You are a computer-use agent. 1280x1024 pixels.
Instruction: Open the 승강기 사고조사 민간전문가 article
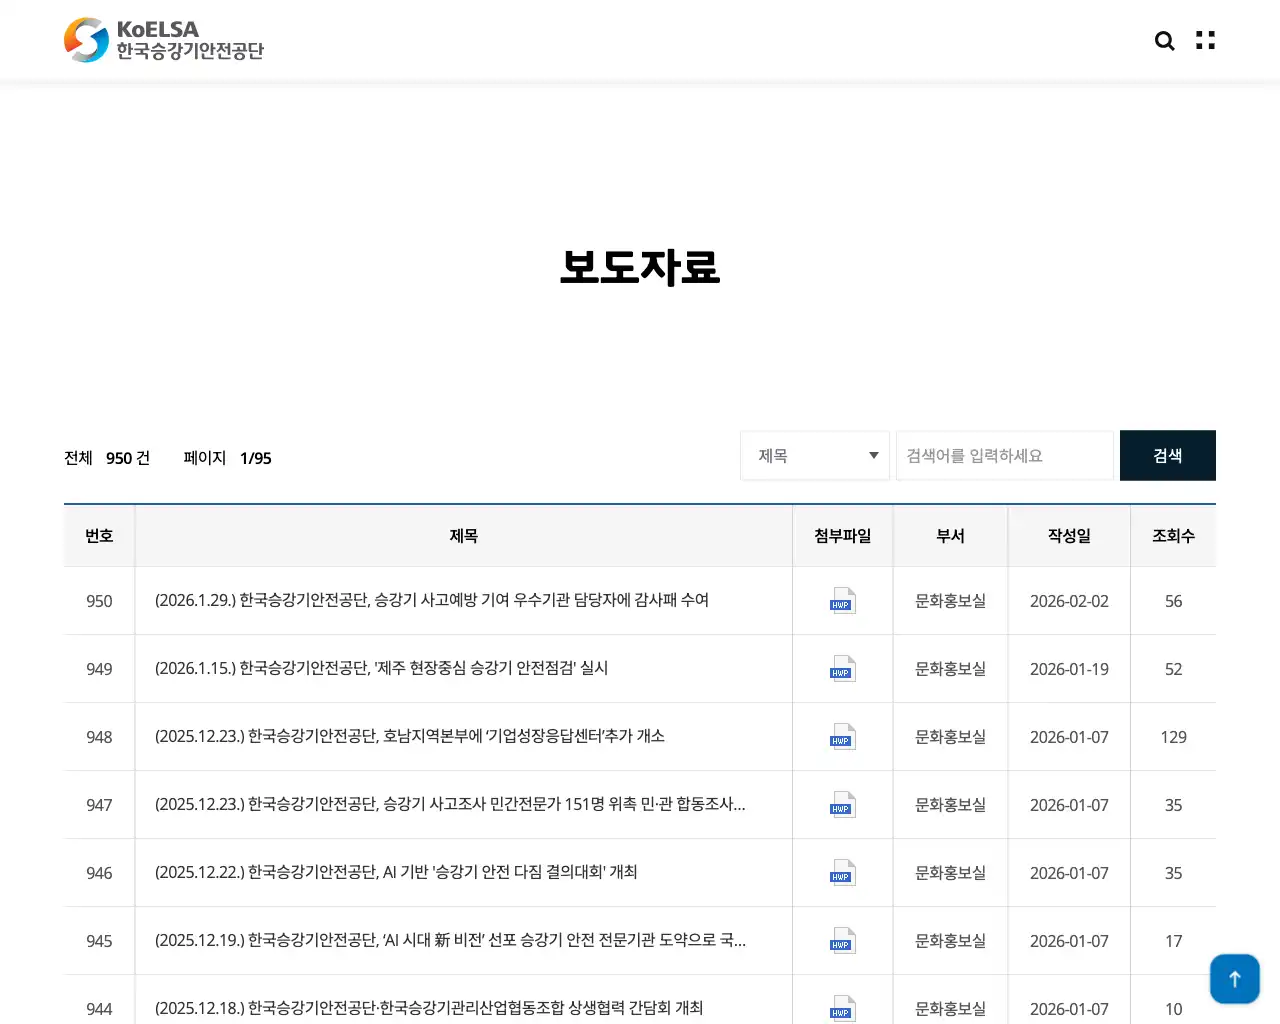pyautogui.click(x=449, y=805)
